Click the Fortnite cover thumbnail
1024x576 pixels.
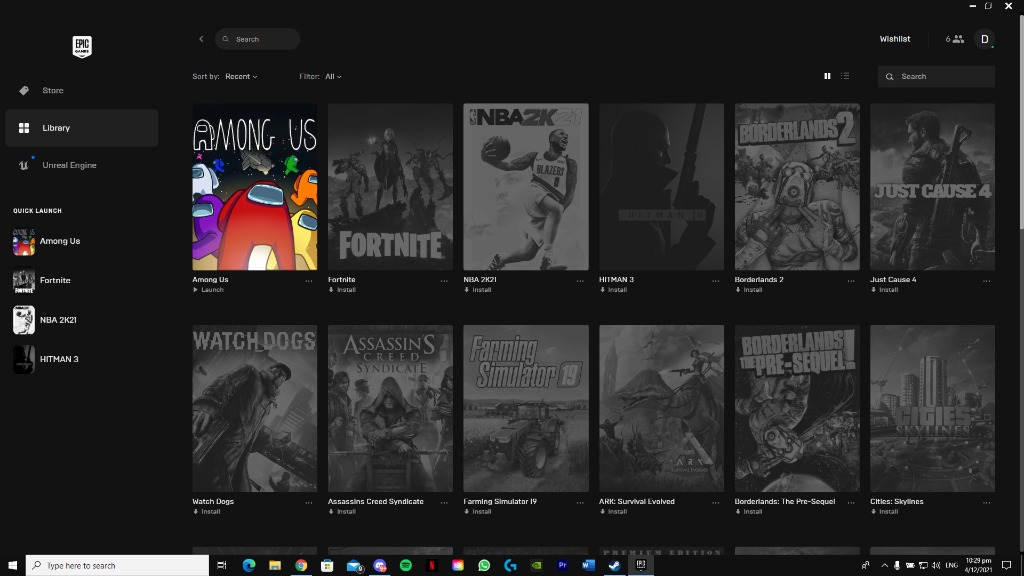391,187
